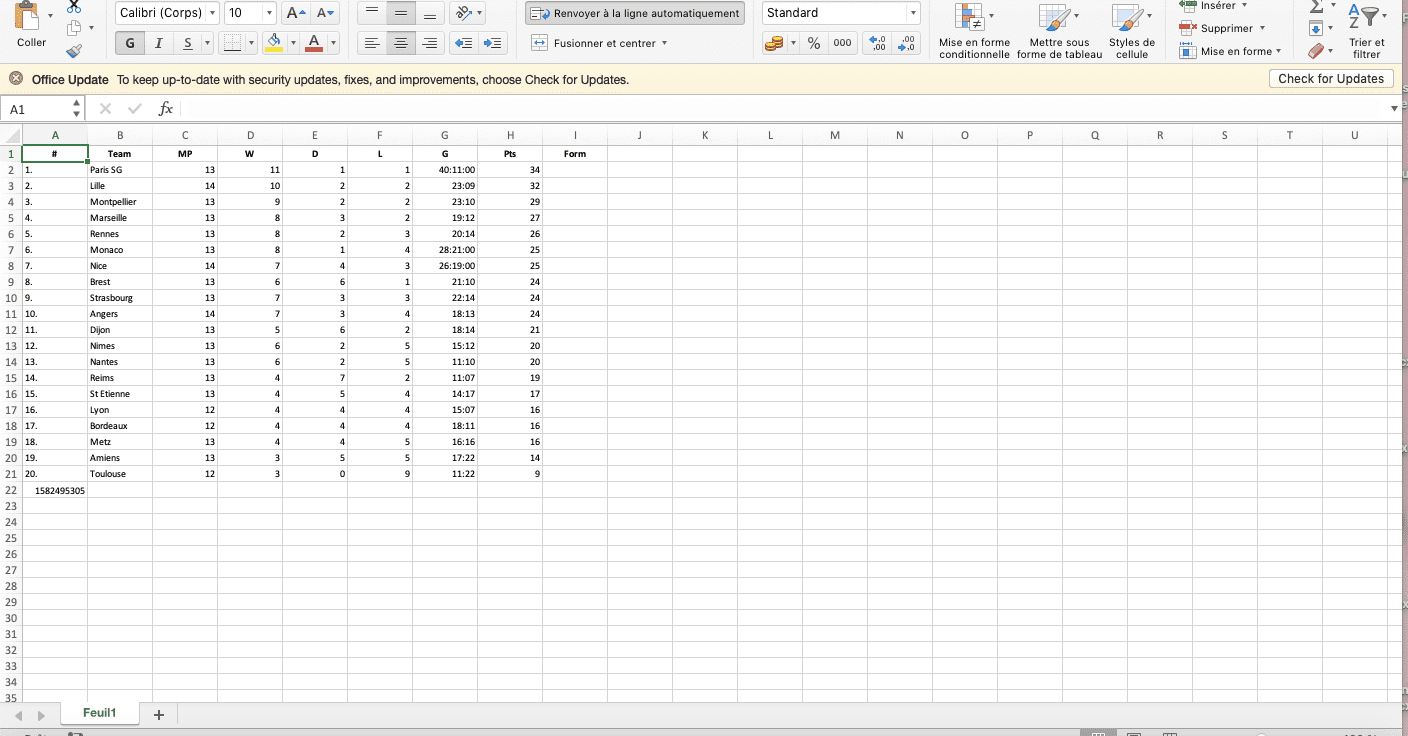
Task: Open the Fusionner et centrer dropdown arrow
Action: point(664,43)
